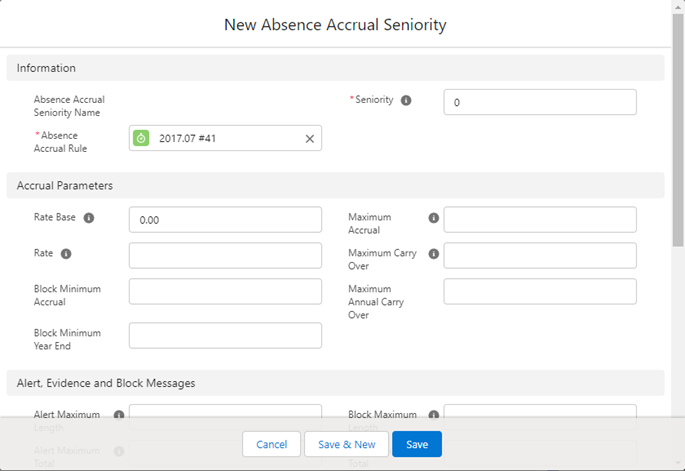Click the 2017.07 #41 rule text

tap(187, 139)
